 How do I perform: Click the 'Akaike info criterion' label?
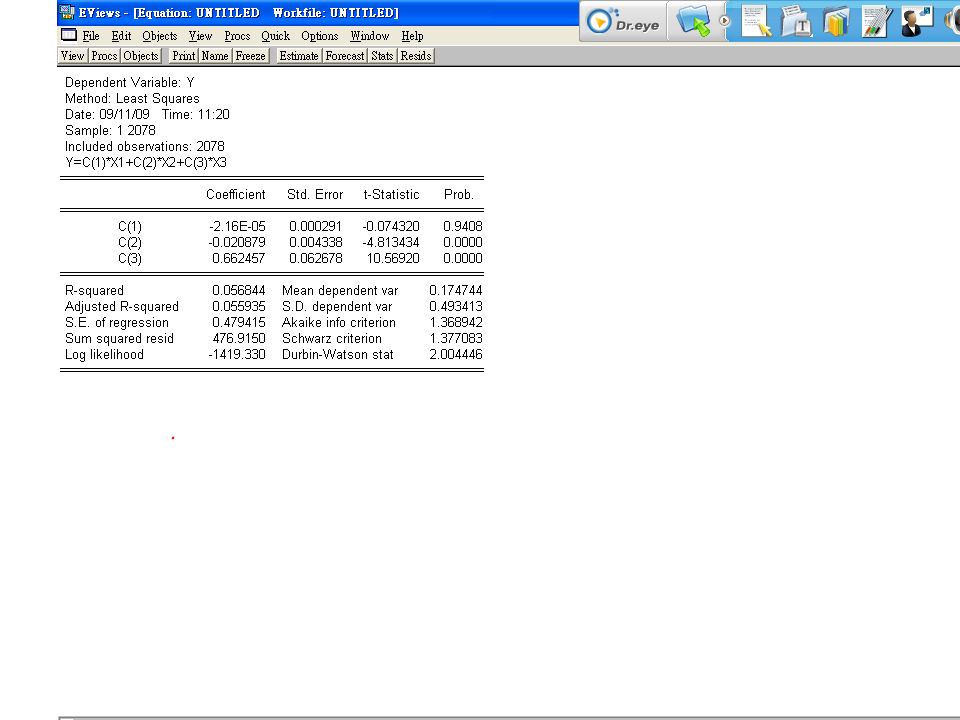click(339, 323)
